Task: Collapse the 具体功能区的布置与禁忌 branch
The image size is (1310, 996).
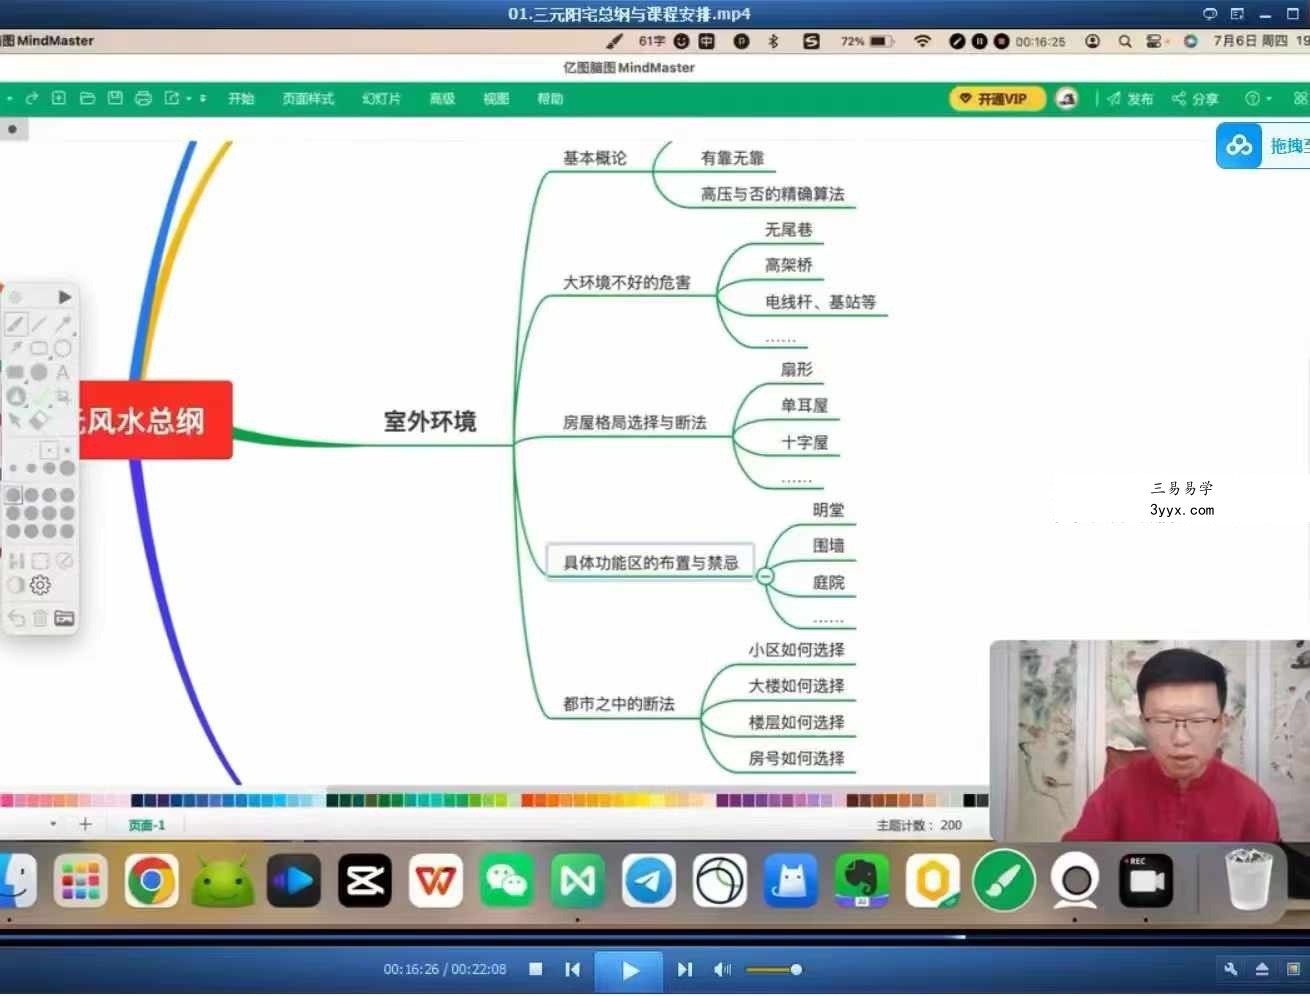Action: point(765,576)
